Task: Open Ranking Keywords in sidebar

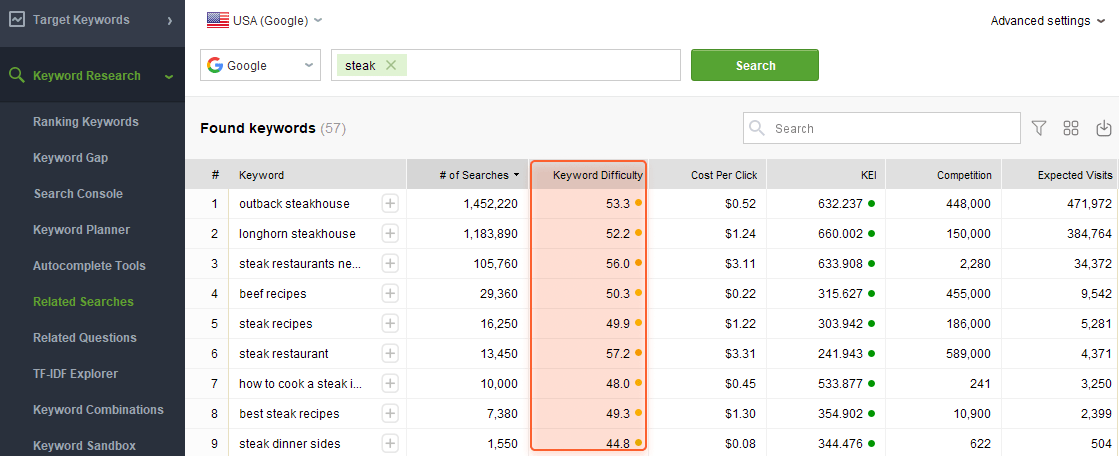Action: 86,122
